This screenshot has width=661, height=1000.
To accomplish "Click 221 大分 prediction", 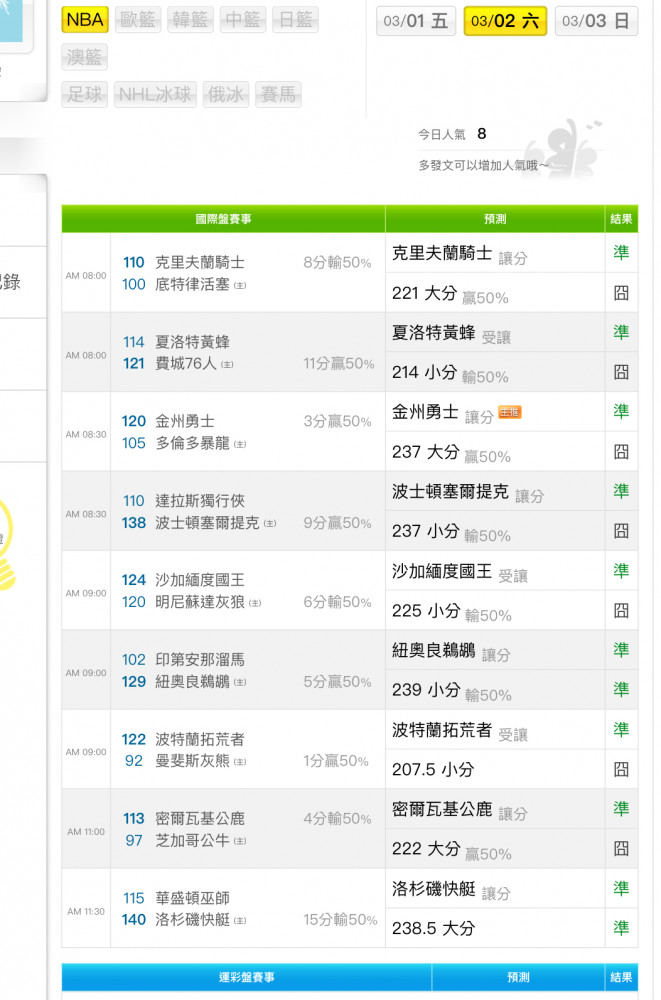I will pyautogui.click(x=425, y=293).
